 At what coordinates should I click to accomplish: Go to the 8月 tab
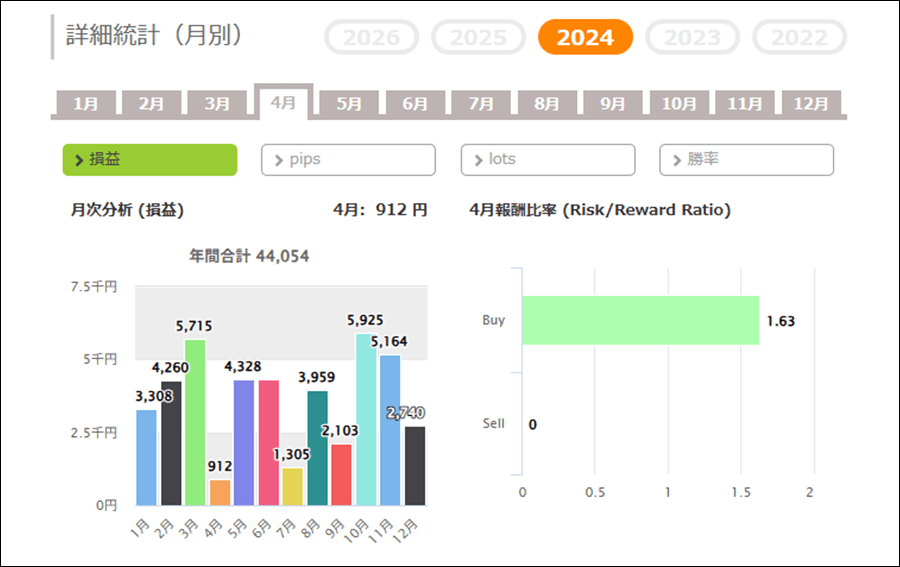[547, 104]
